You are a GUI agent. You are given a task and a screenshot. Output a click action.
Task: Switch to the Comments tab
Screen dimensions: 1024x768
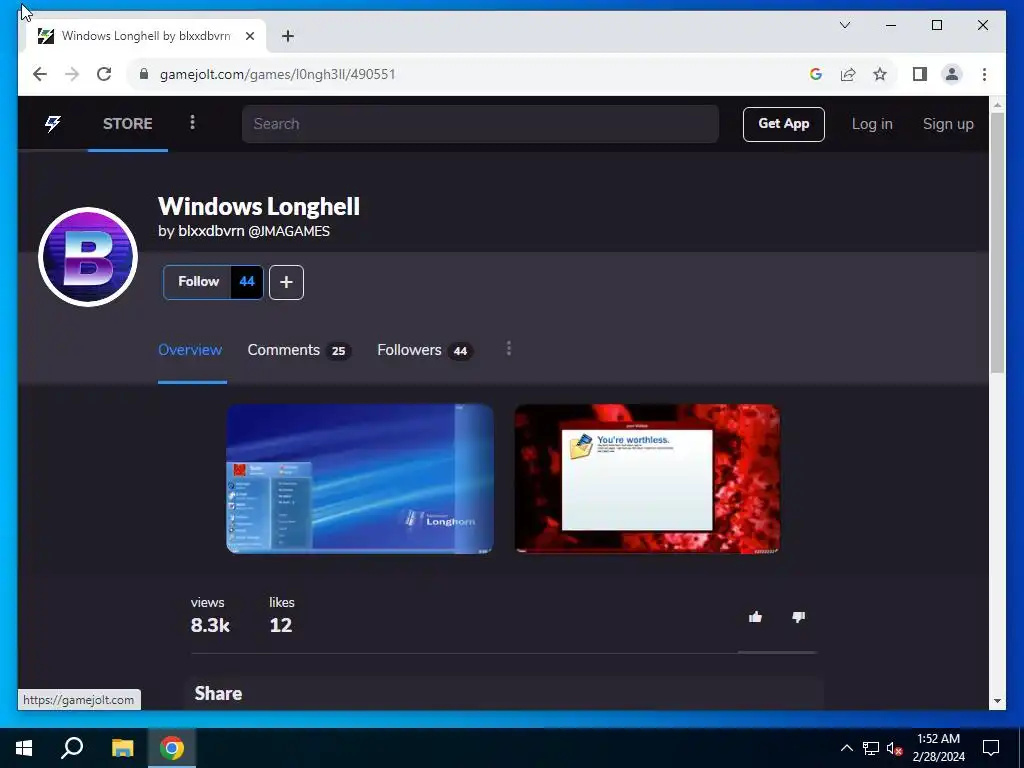[299, 350]
